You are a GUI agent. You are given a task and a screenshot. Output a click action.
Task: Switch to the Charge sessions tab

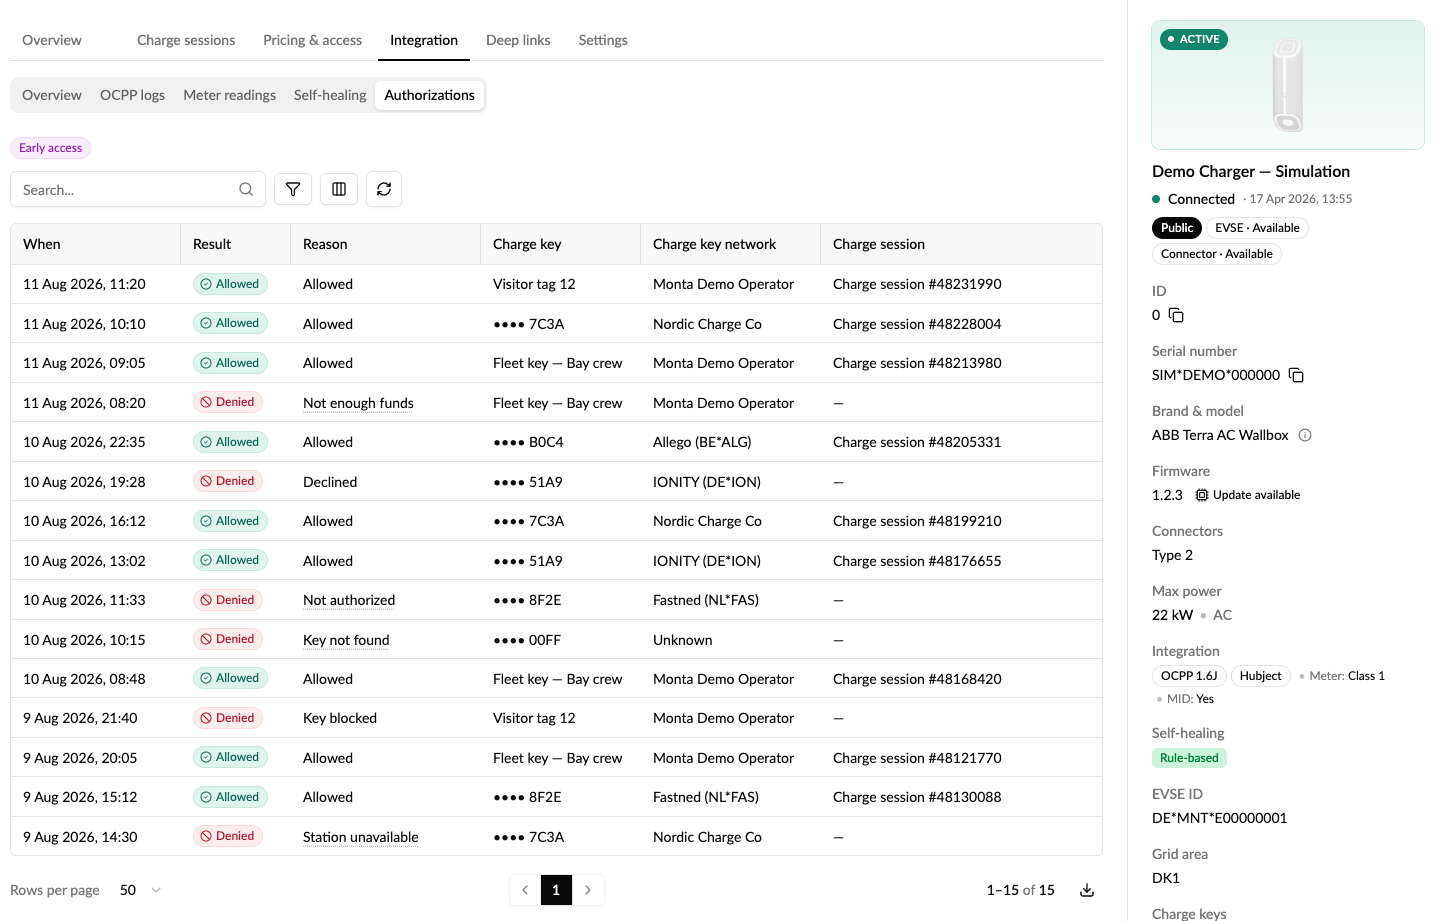point(186,40)
